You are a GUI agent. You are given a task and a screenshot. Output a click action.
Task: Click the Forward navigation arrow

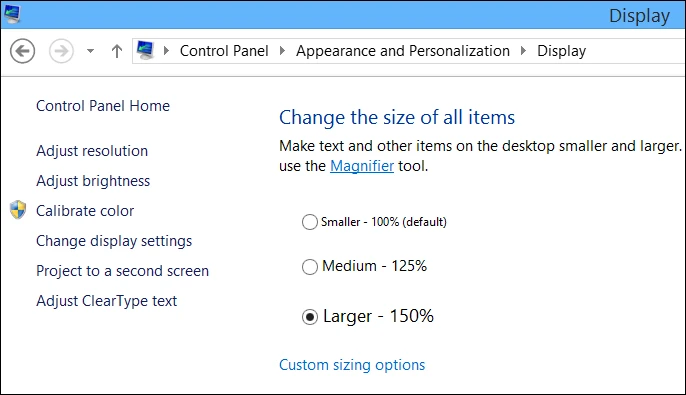61,51
